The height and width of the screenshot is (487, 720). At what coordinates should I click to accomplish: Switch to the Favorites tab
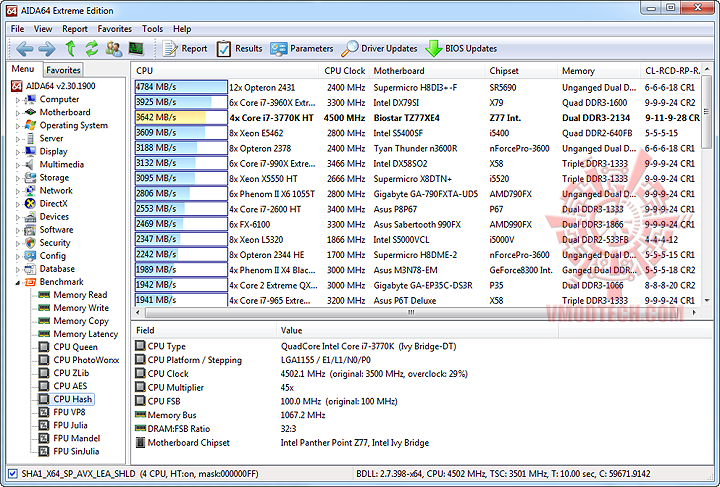click(63, 70)
